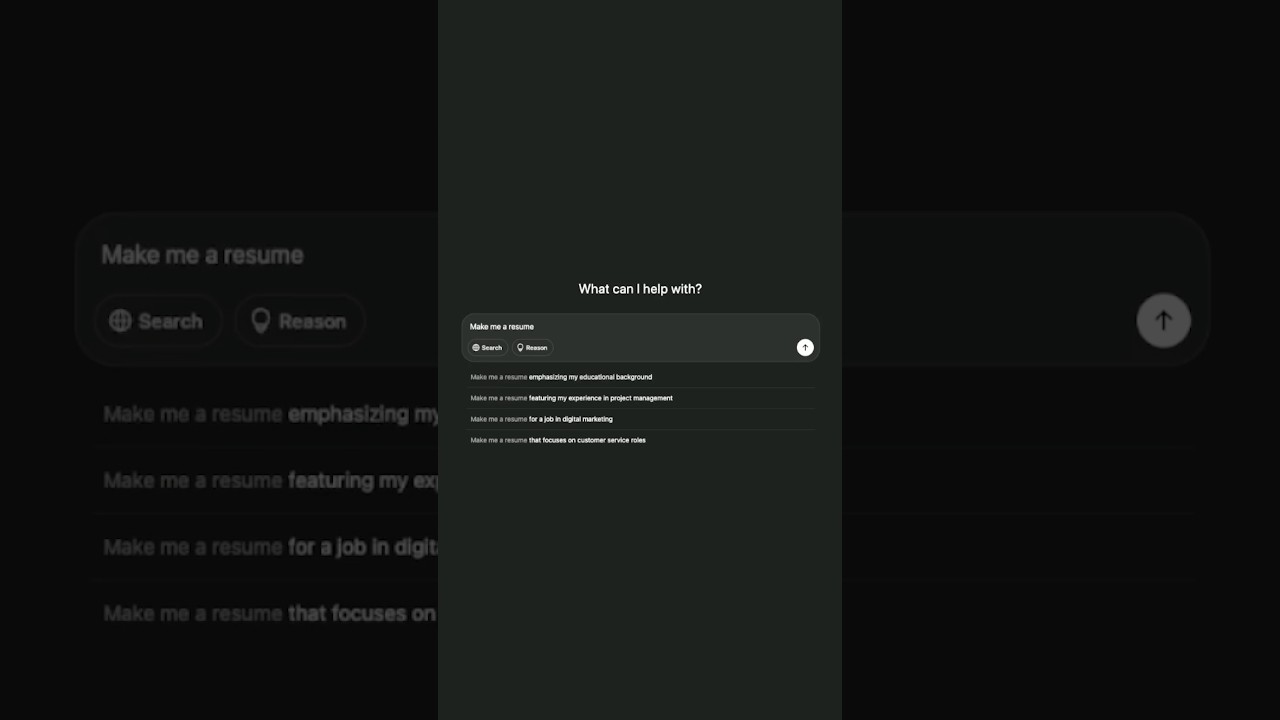Click the 'What can I help with?' heading
Screen dimensions: 1280x720
[x=640, y=289]
